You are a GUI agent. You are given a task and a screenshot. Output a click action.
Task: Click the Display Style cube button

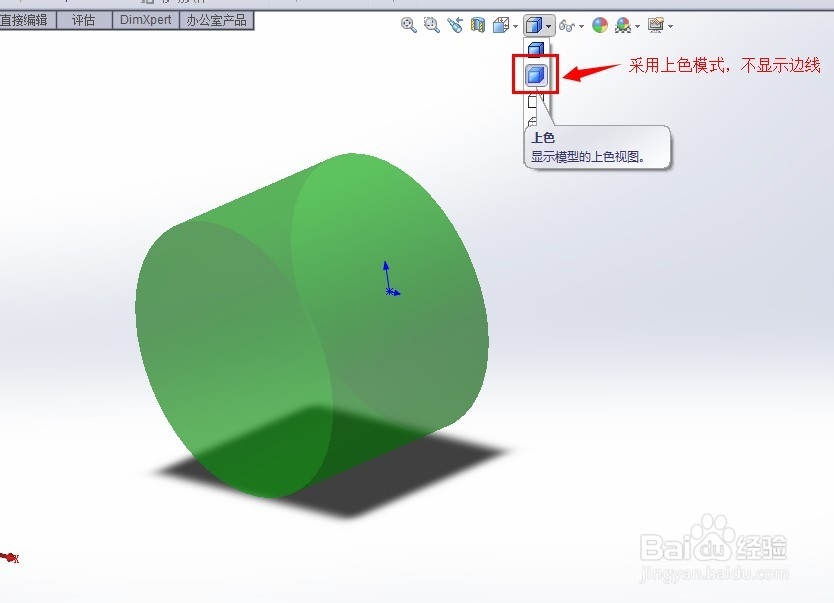tap(533, 25)
